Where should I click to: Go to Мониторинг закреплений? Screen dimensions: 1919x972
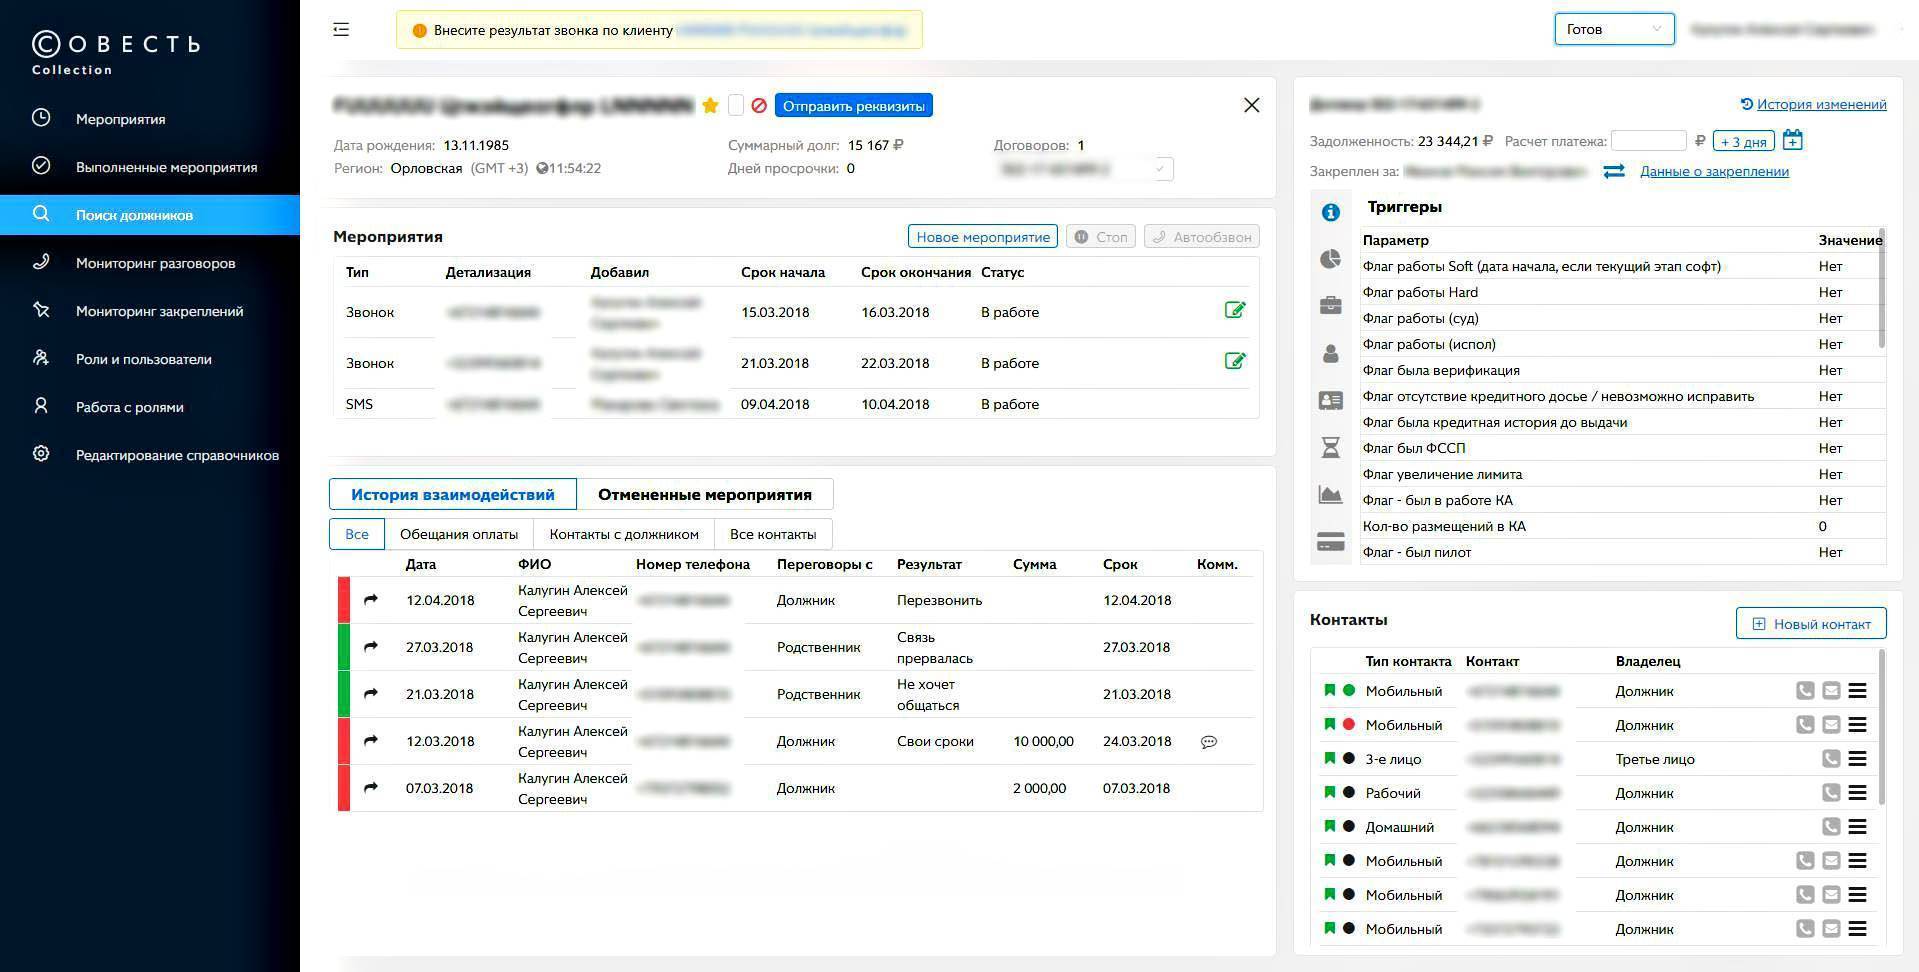click(150, 311)
